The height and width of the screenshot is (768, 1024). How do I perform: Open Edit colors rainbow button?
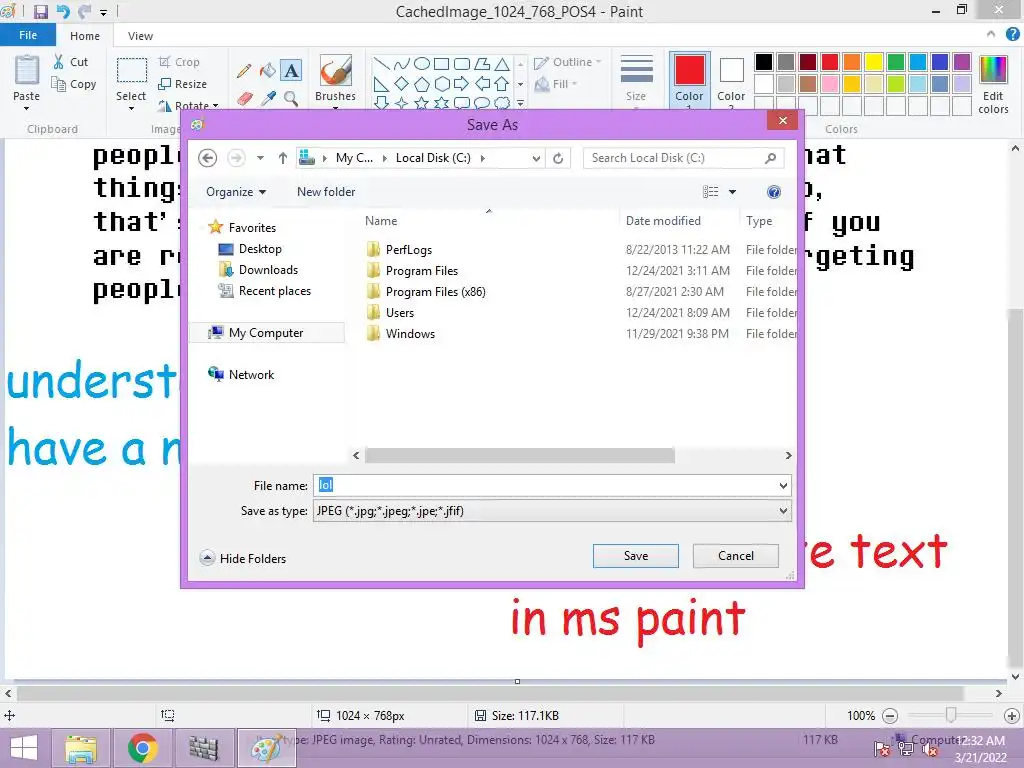pos(993,84)
